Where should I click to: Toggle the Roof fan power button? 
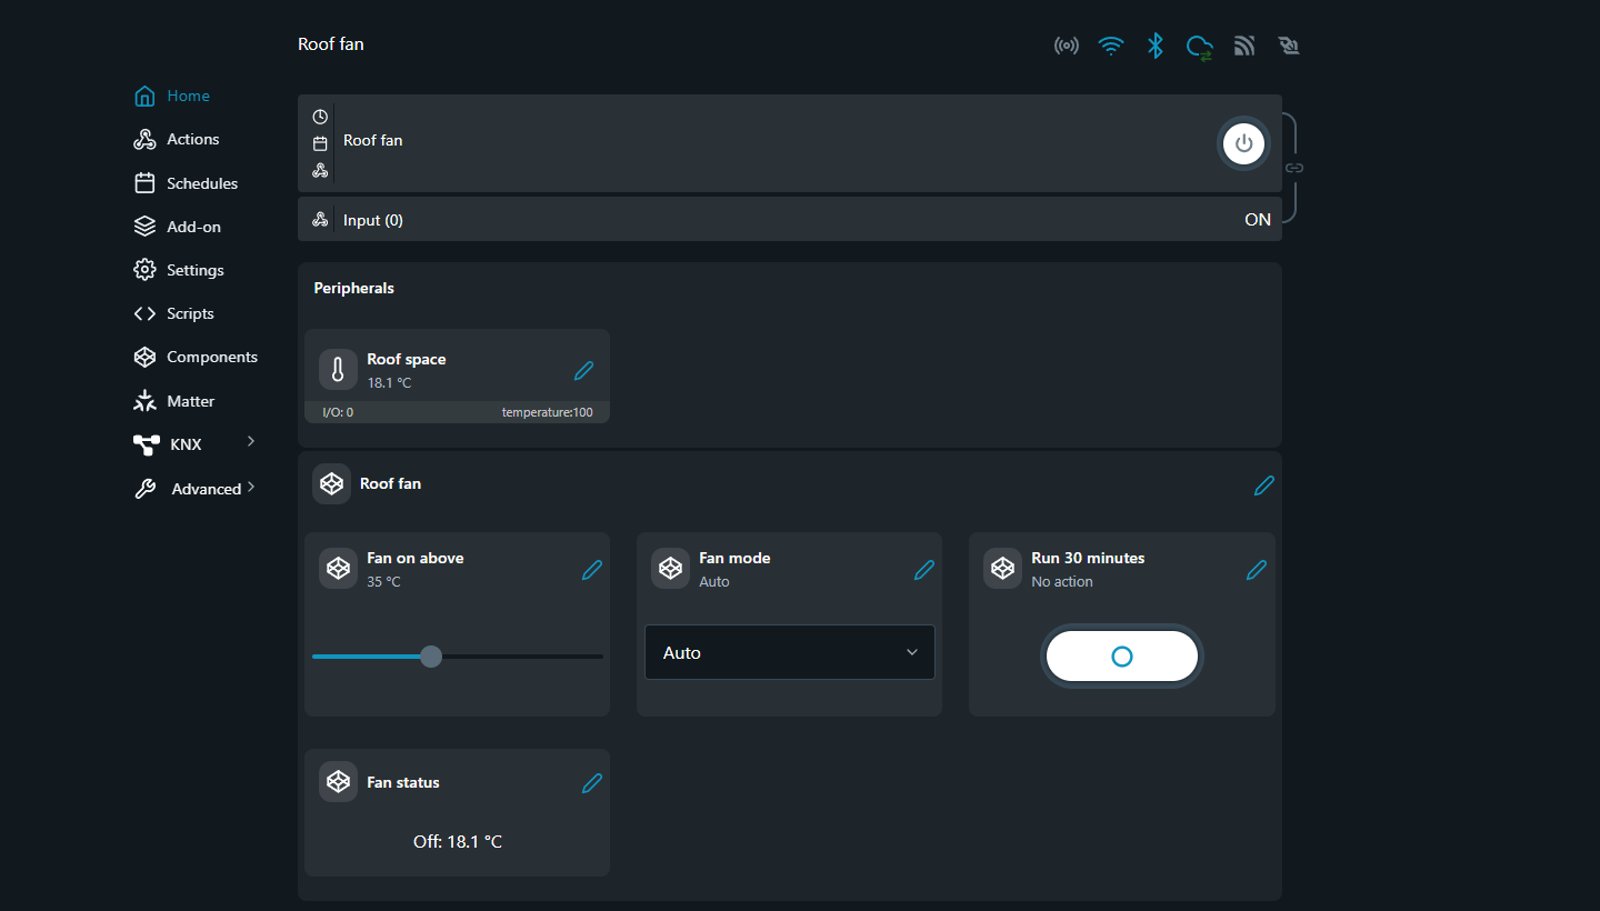(1243, 143)
